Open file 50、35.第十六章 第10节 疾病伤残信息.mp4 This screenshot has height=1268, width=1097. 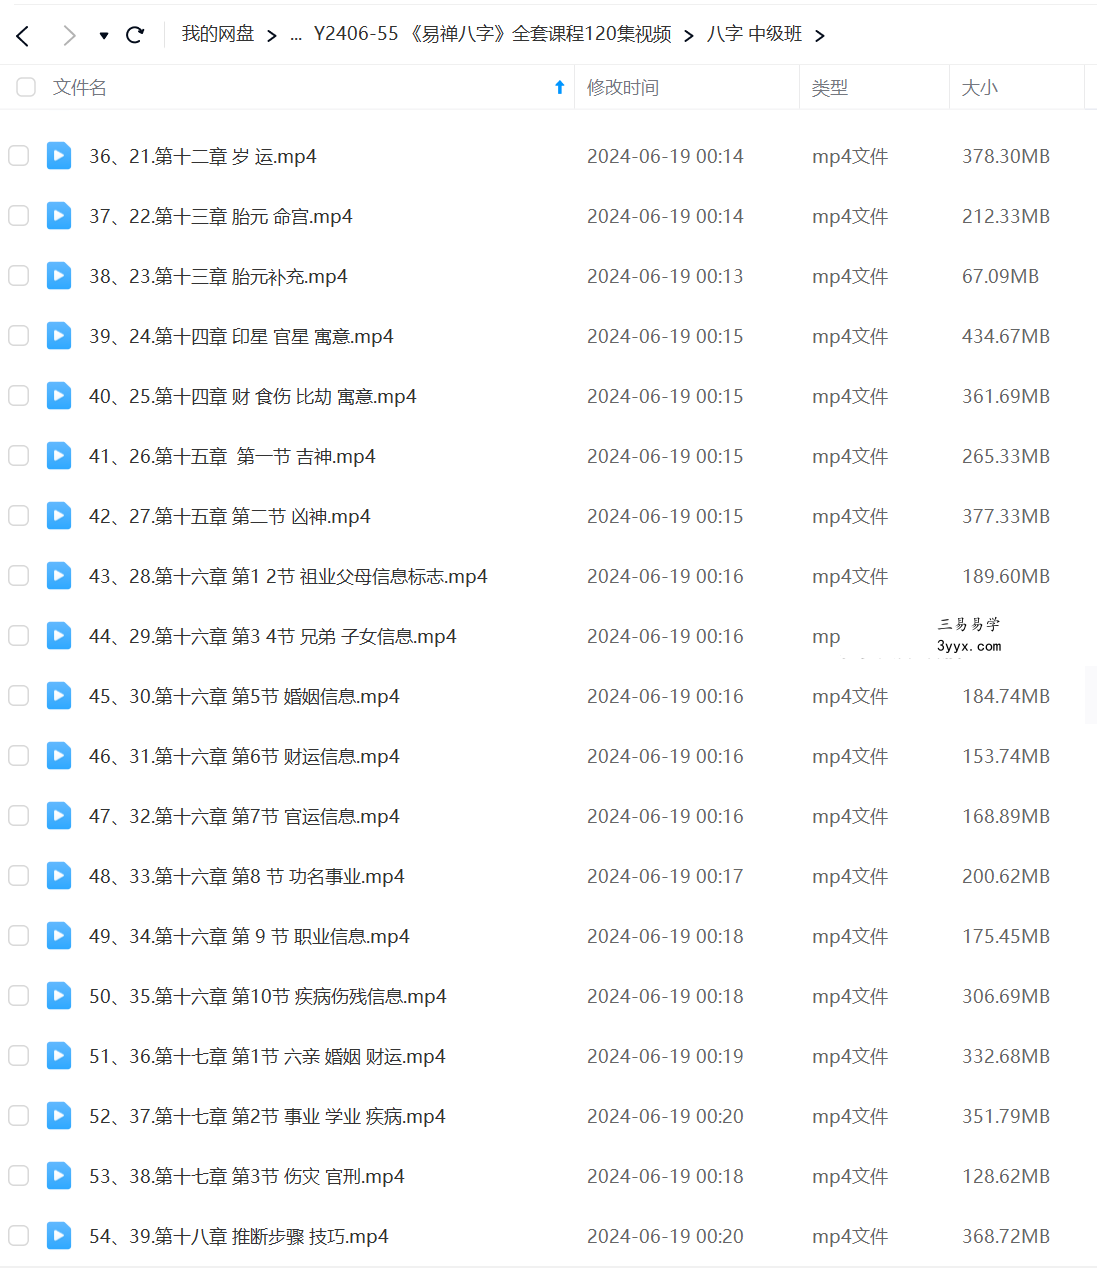click(x=268, y=996)
